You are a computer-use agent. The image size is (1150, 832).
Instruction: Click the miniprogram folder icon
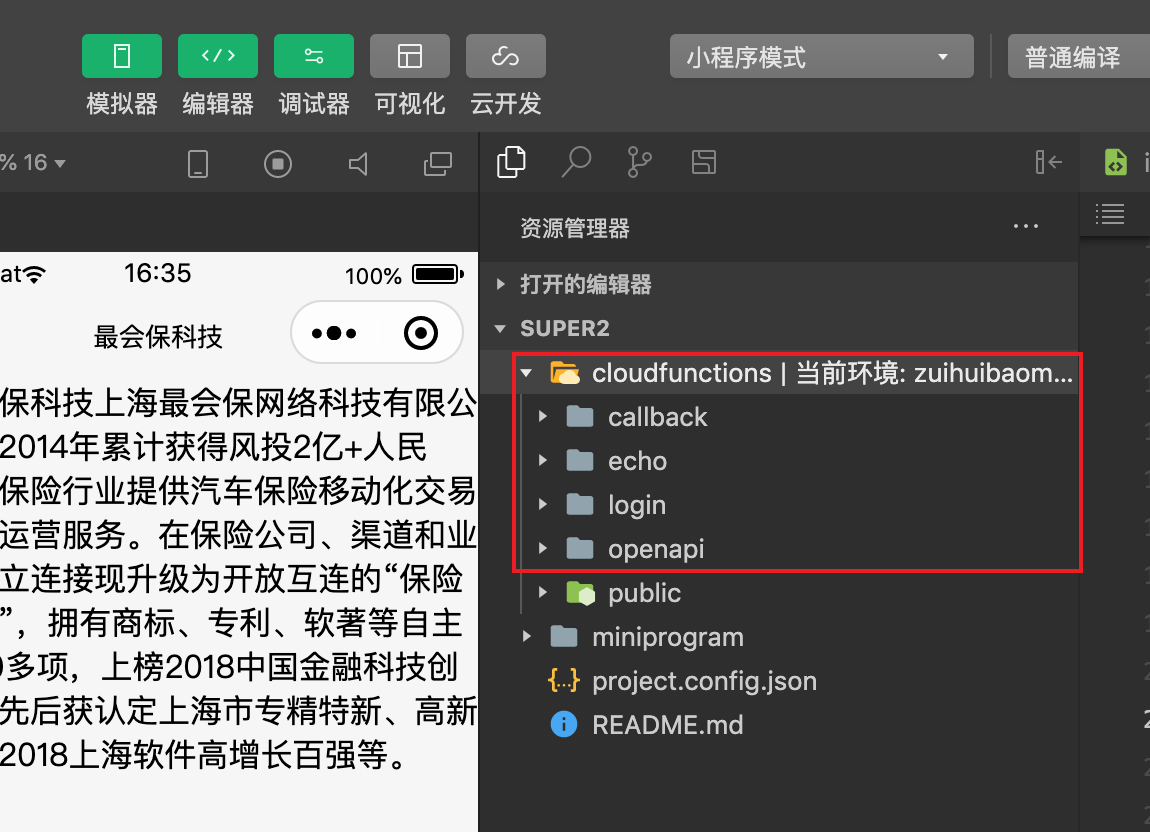pyautogui.click(x=564, y=636)
